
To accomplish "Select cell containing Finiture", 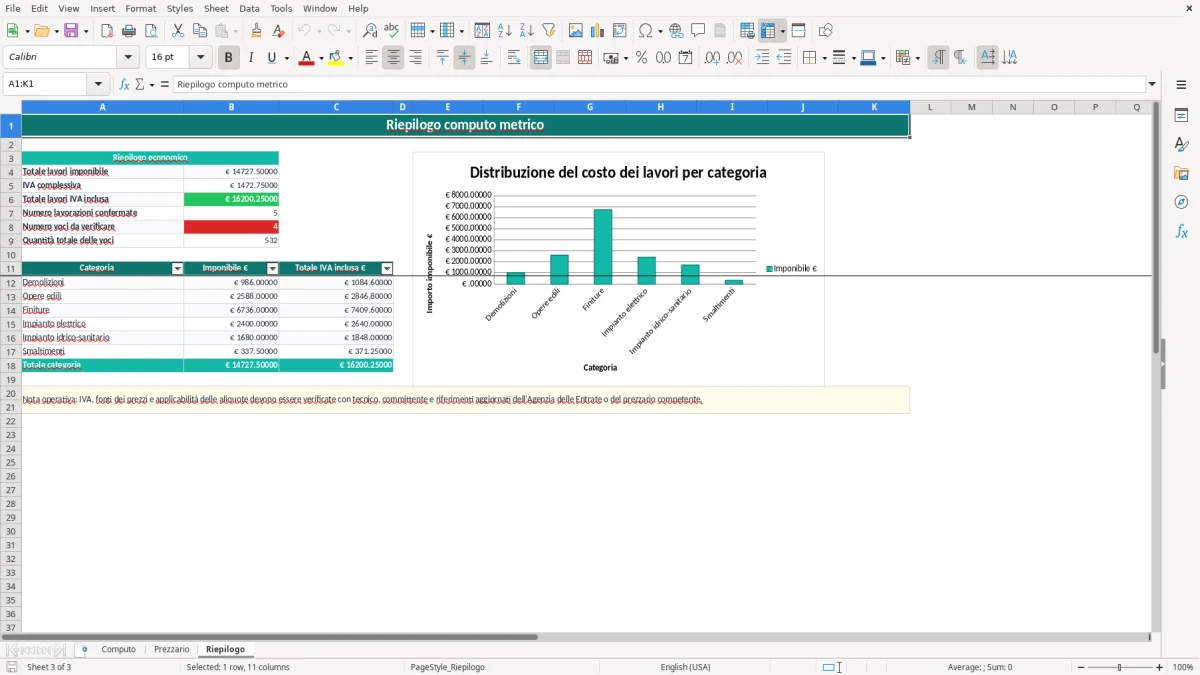I will (102, 310).
